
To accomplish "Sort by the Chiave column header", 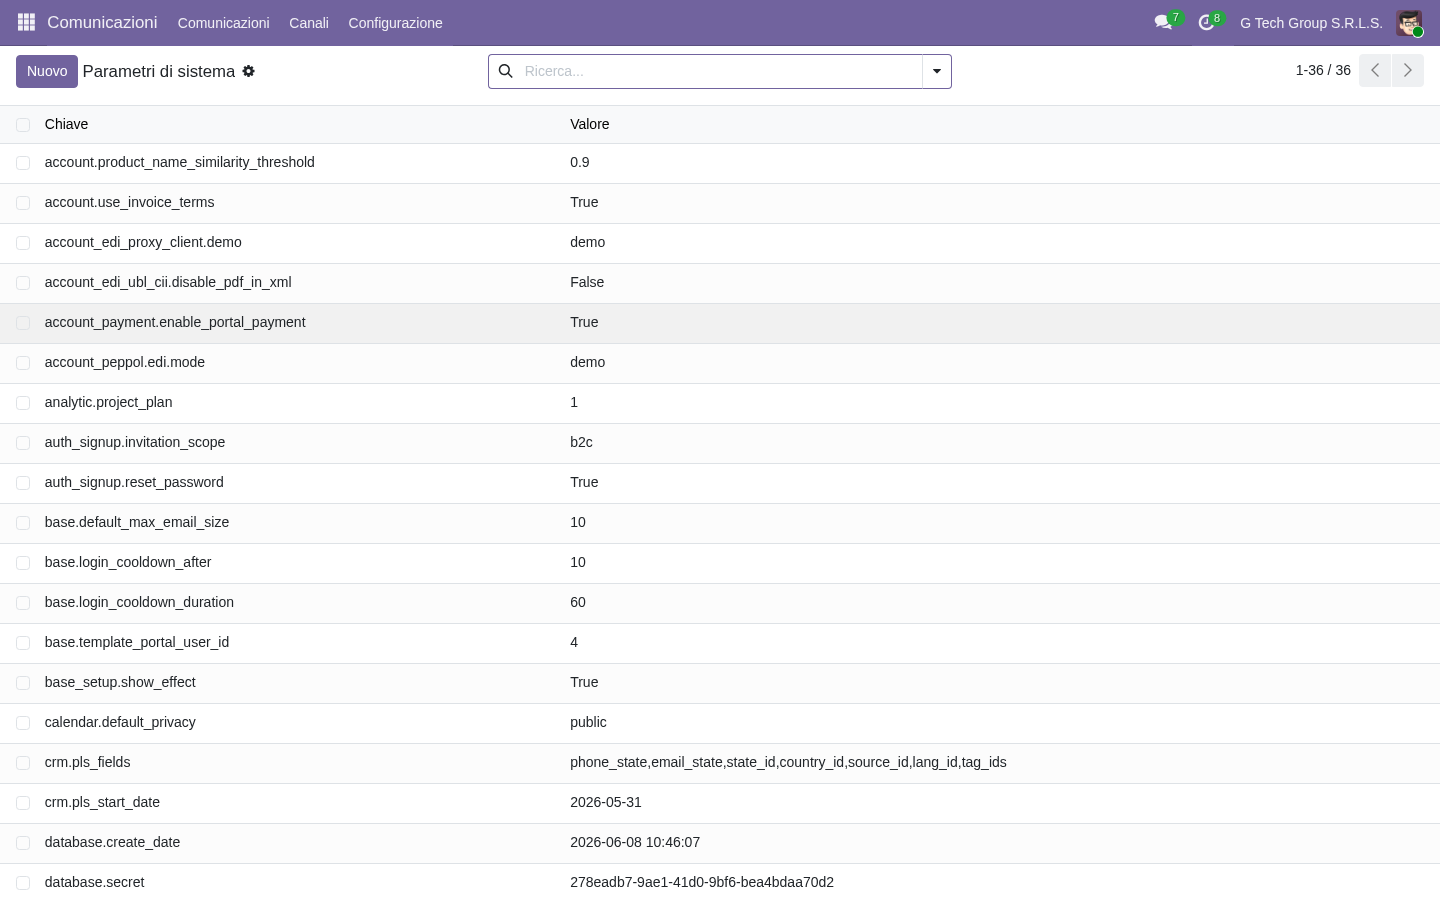I will tap(66, 124).
